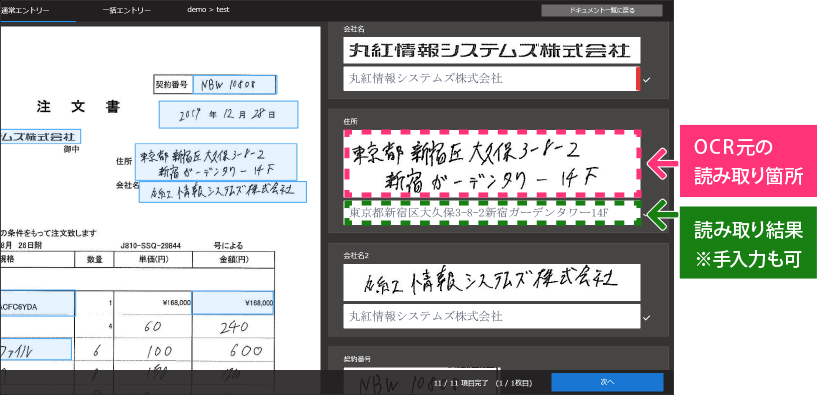Screen dimensions: 817x395
Task: Click handwritten address image in 住所 panel
Action: point(492,164)
